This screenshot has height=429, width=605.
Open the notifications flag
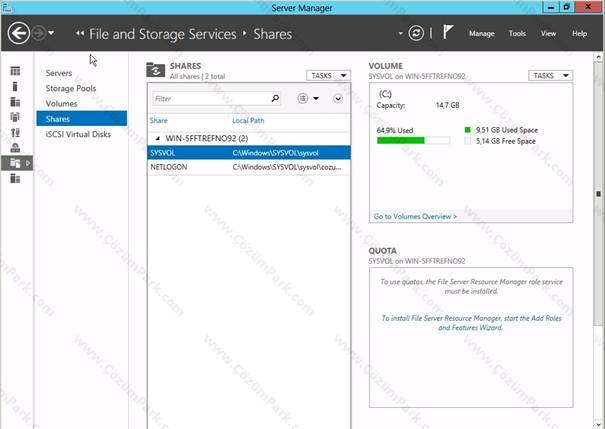tap(447, 32)
